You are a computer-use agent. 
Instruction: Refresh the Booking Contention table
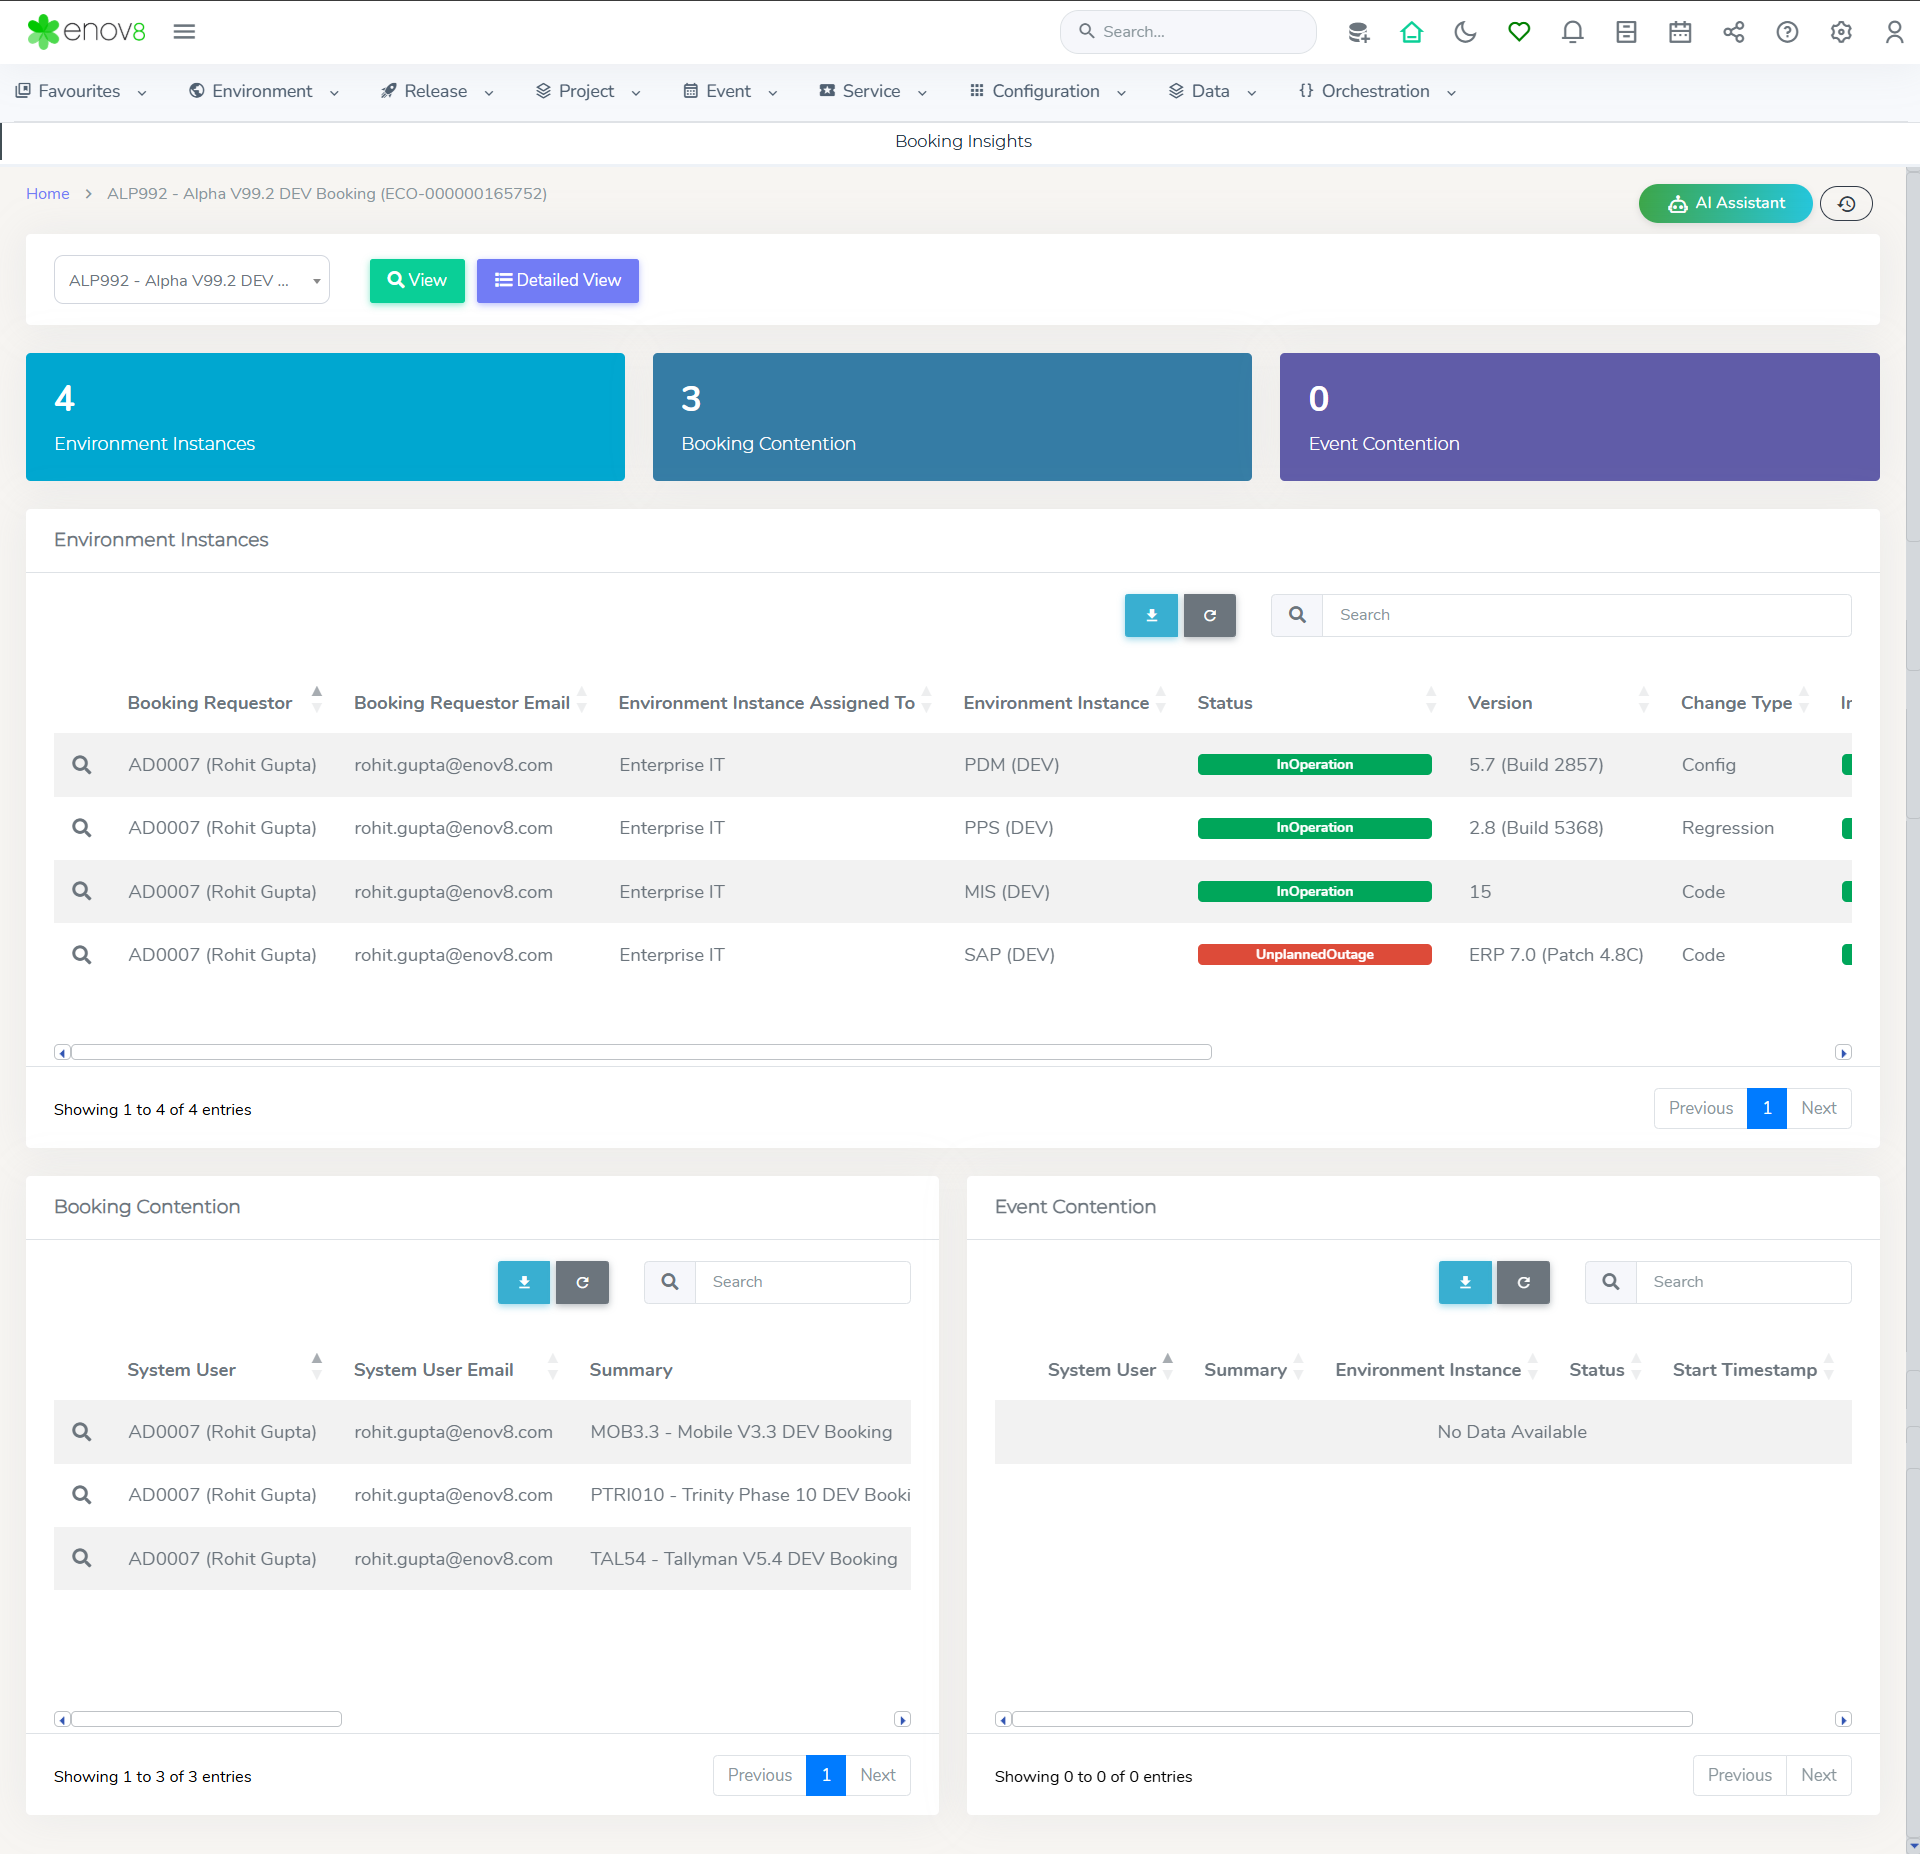[582, 1282]
